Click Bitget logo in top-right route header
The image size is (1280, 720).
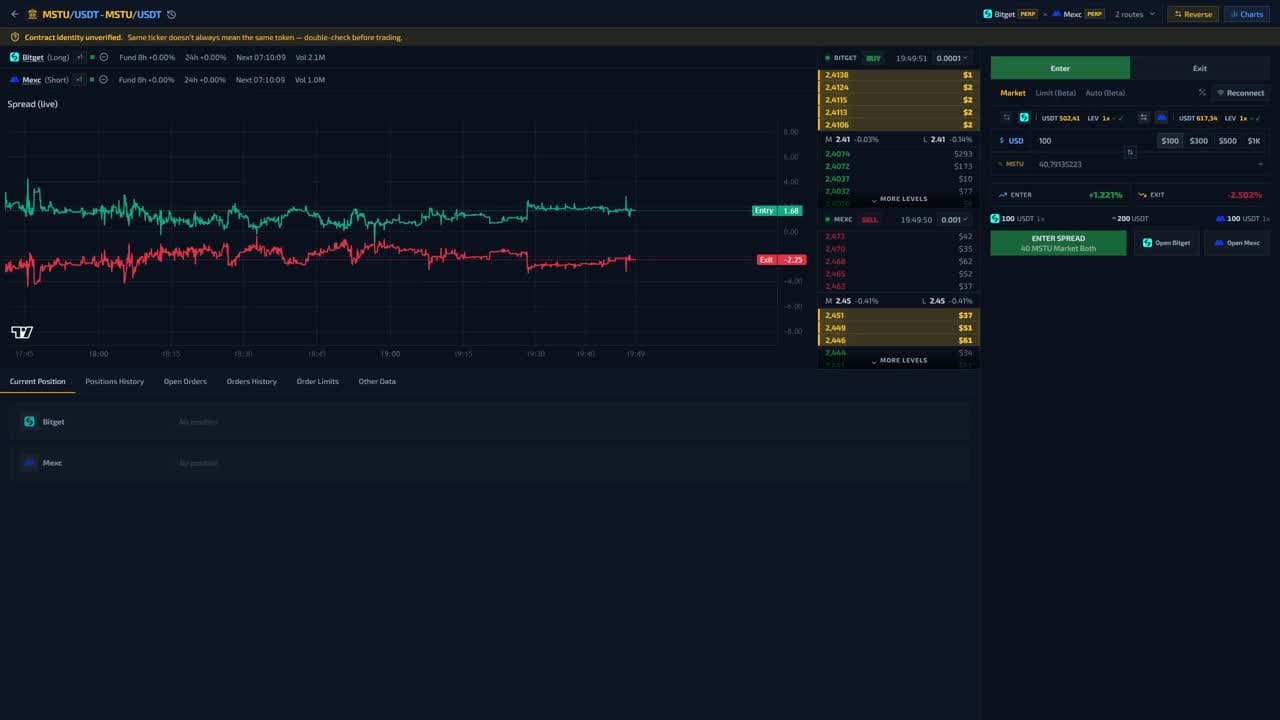coord(987,14)
